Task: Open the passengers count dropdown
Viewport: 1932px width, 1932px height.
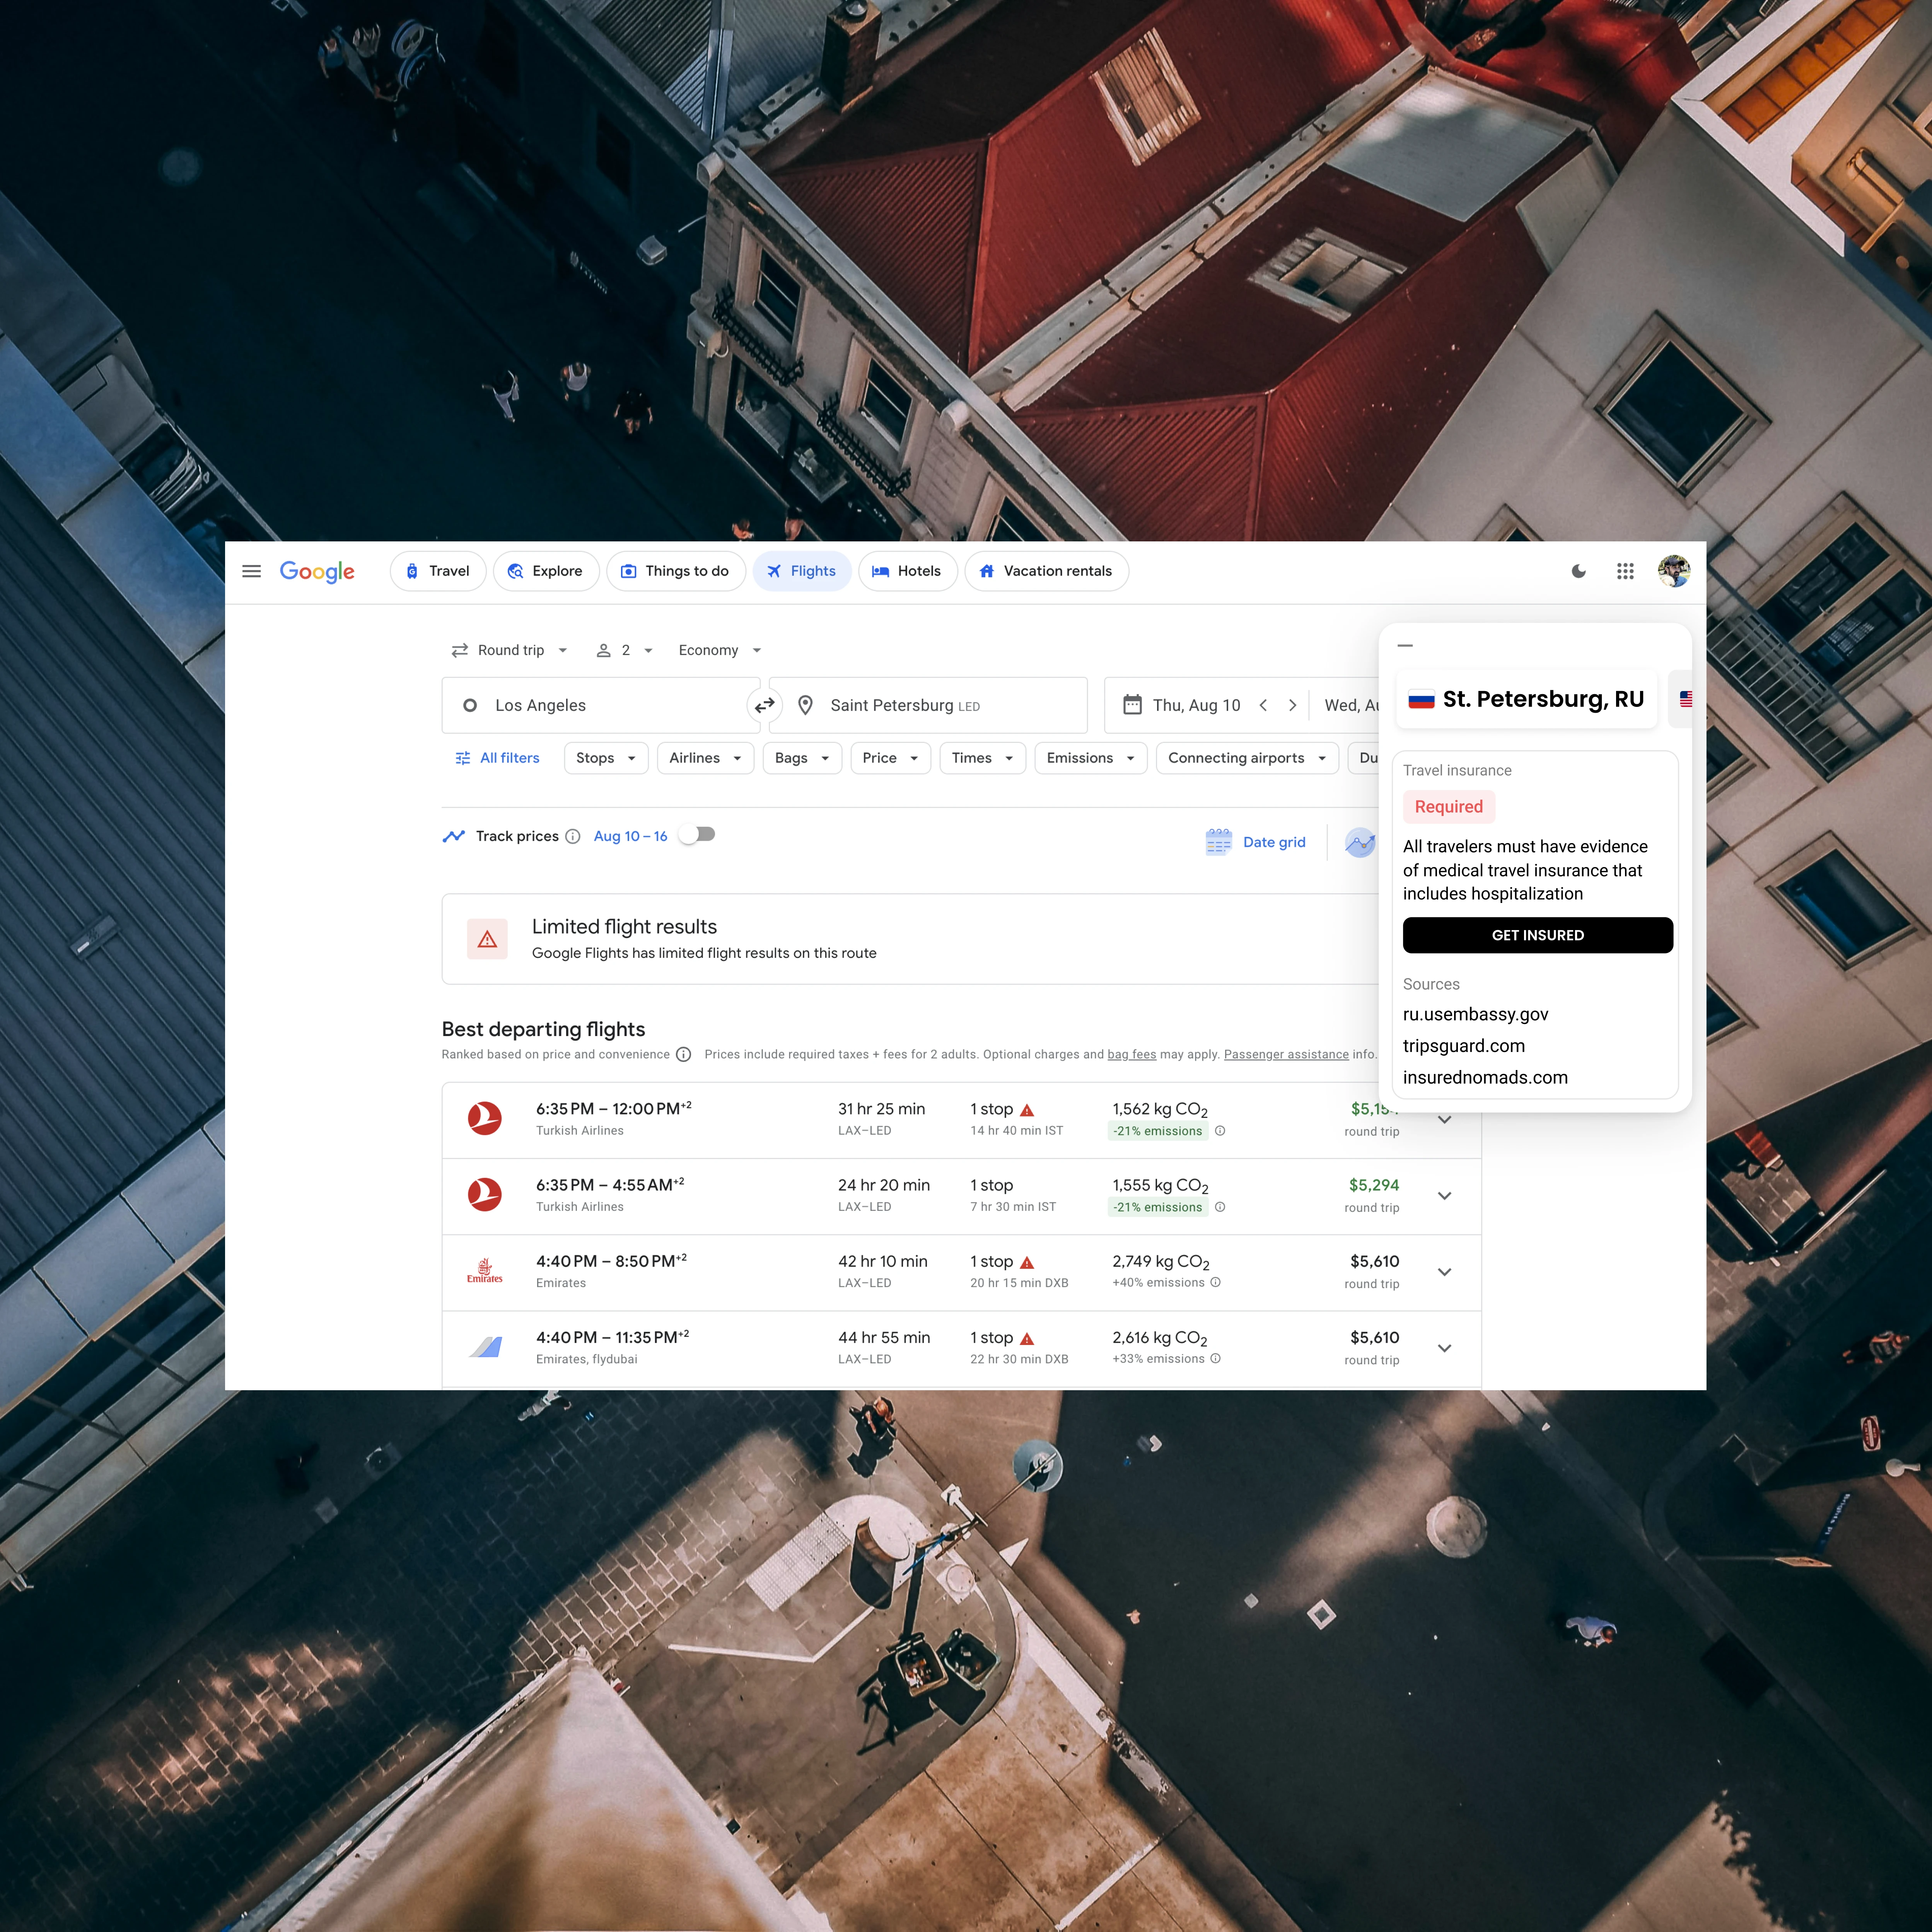Action: coord(625,650)
